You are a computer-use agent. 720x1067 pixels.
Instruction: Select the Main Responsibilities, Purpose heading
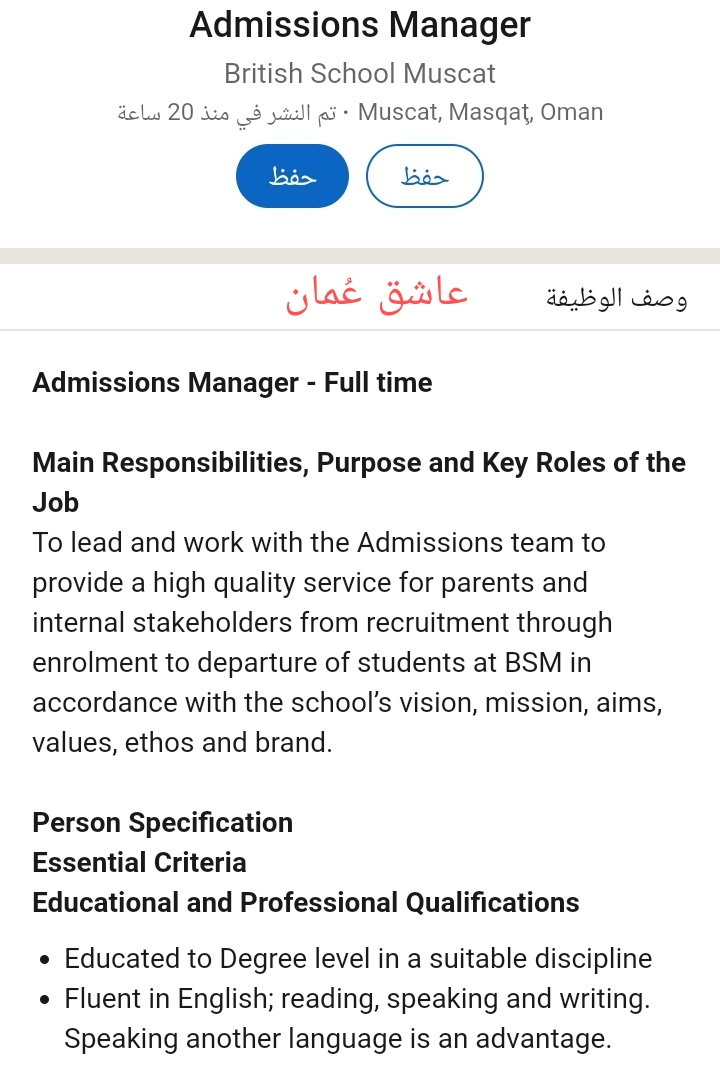(359, 463)
